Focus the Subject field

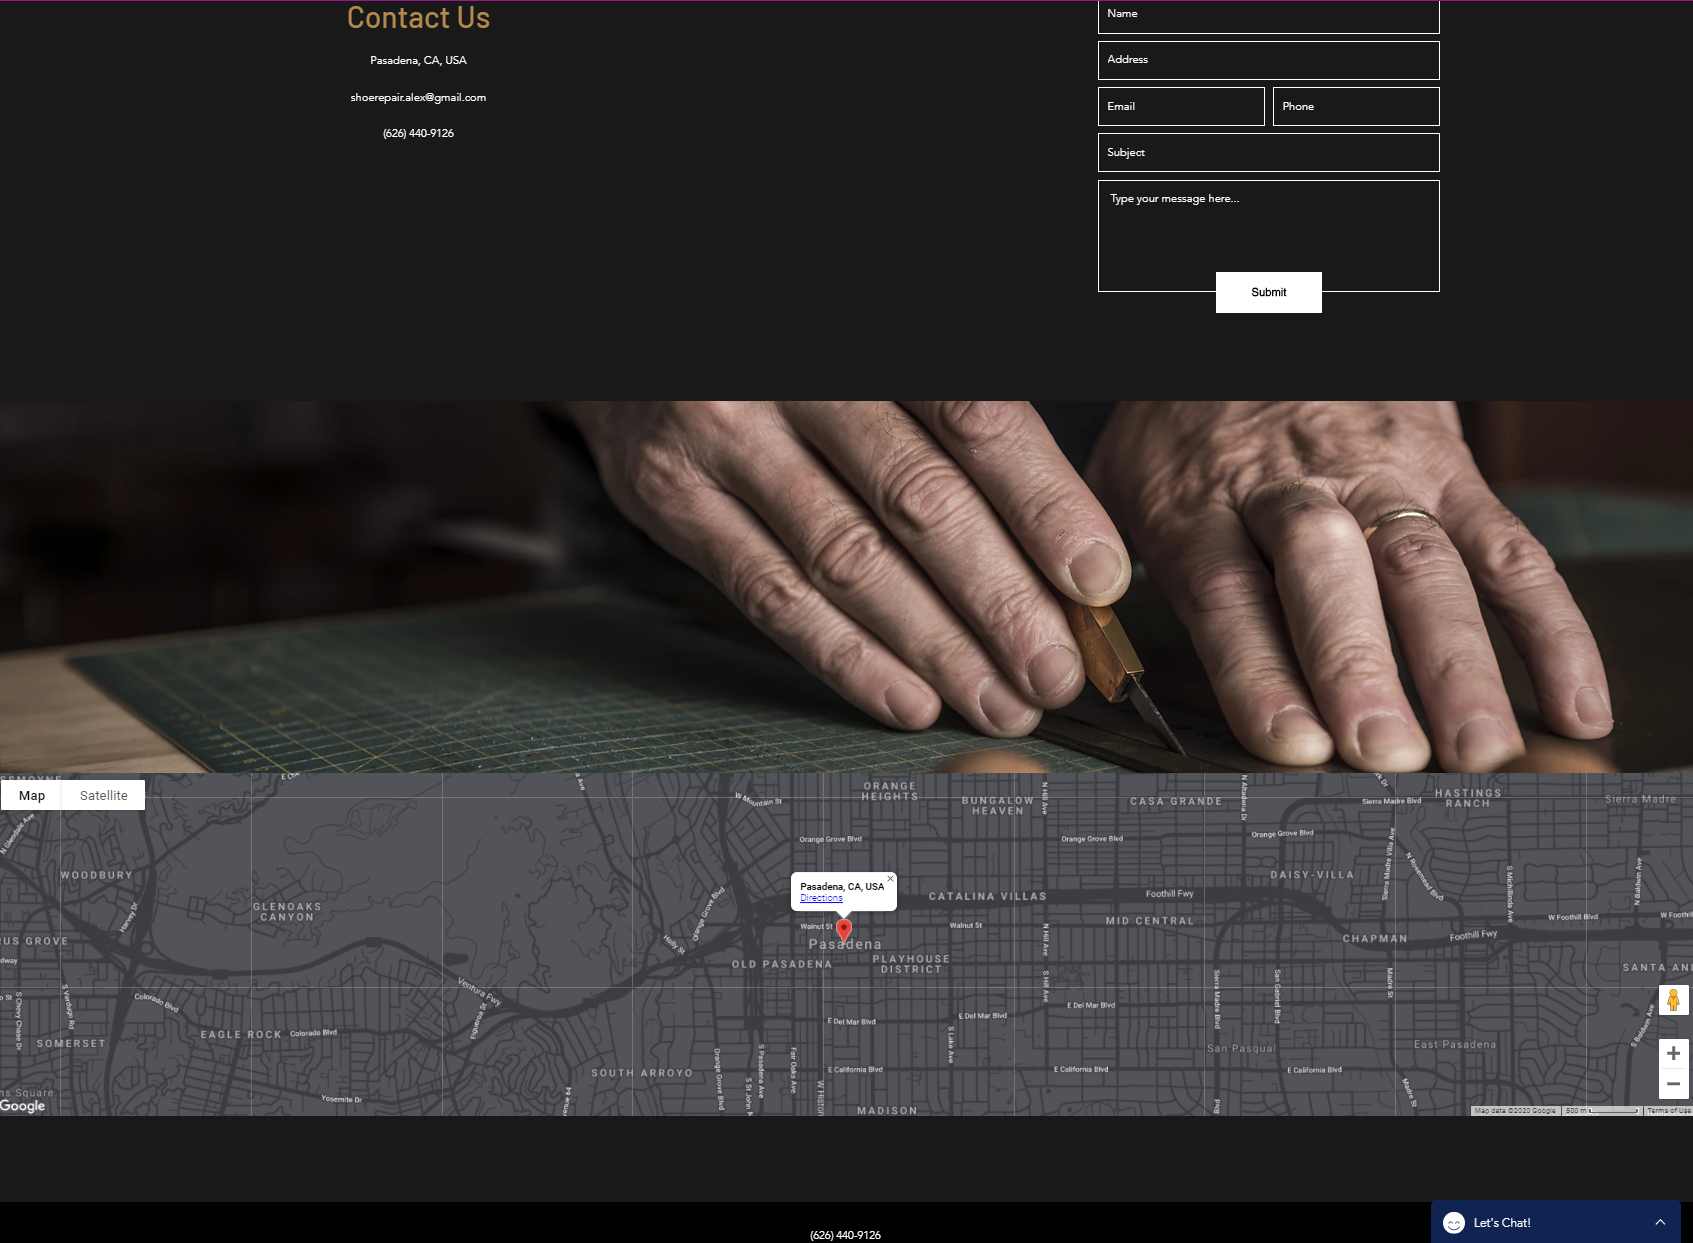[x=1268, y=153]
